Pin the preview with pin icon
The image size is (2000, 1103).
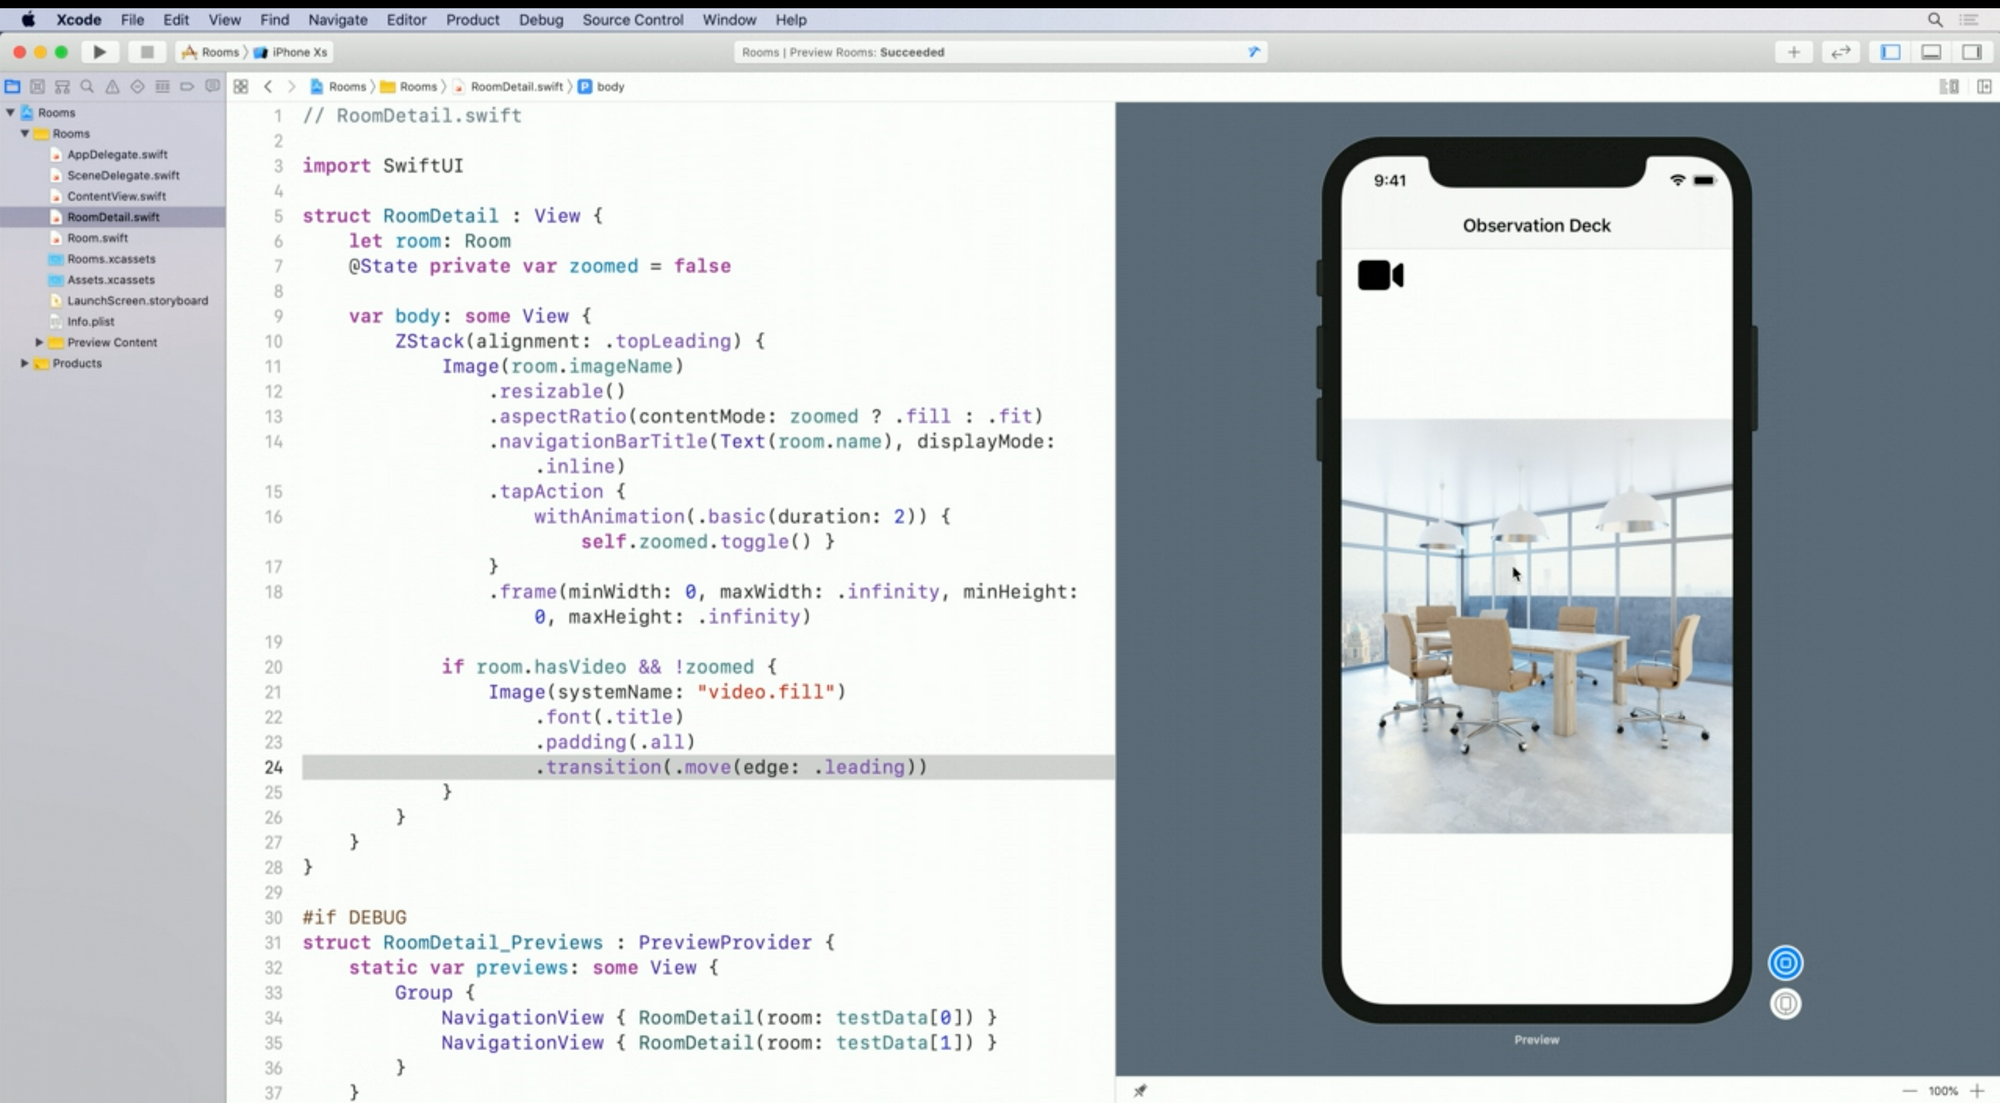pos(1140,1091)
